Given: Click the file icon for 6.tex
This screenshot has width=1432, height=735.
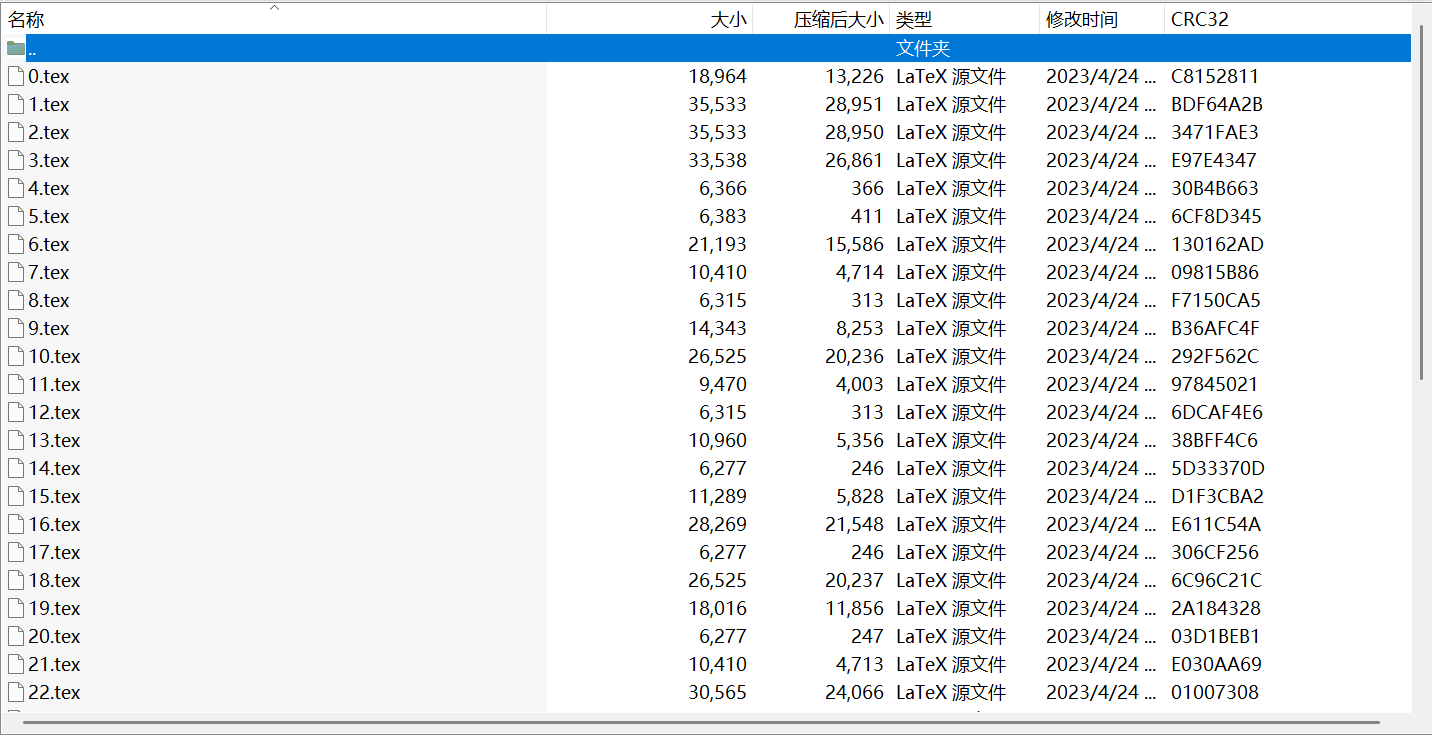Looking at the screenshot, I should pos(16,244).
